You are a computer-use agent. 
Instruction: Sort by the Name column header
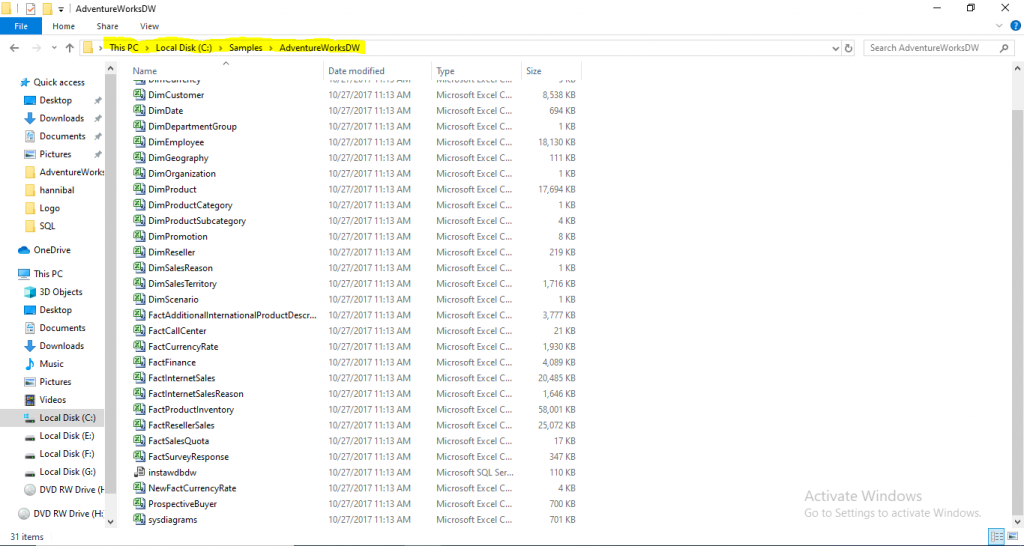226,71
